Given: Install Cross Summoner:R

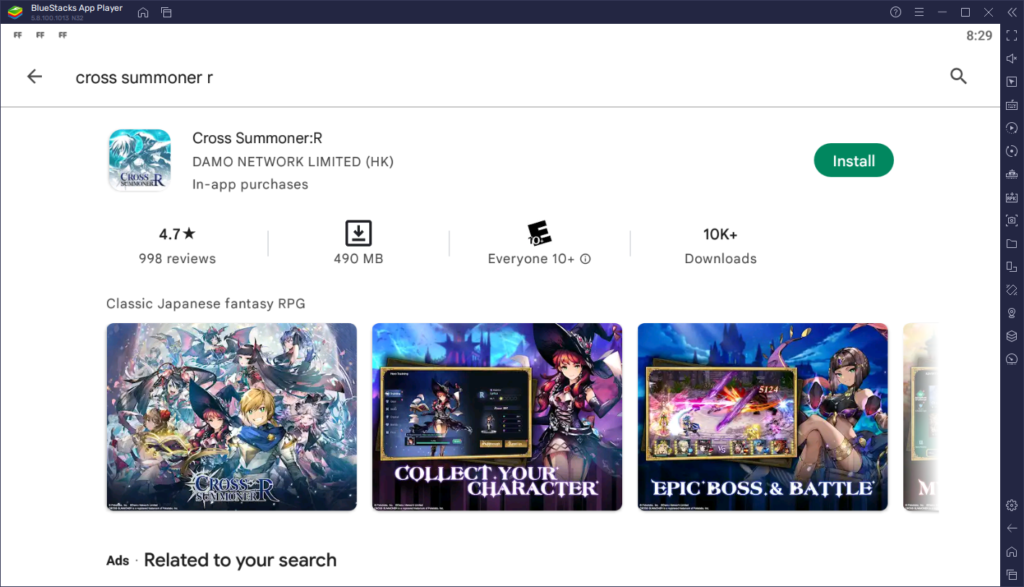Looking at the screenshot, I should [853, 159].
